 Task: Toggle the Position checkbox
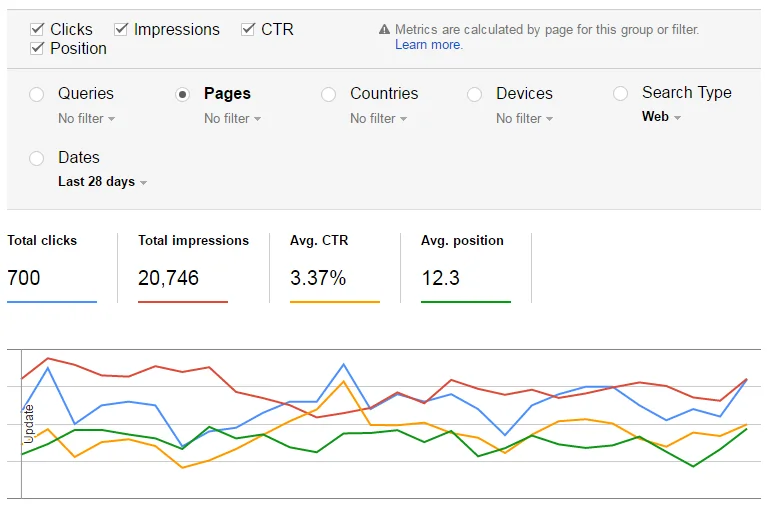point(37,48)
